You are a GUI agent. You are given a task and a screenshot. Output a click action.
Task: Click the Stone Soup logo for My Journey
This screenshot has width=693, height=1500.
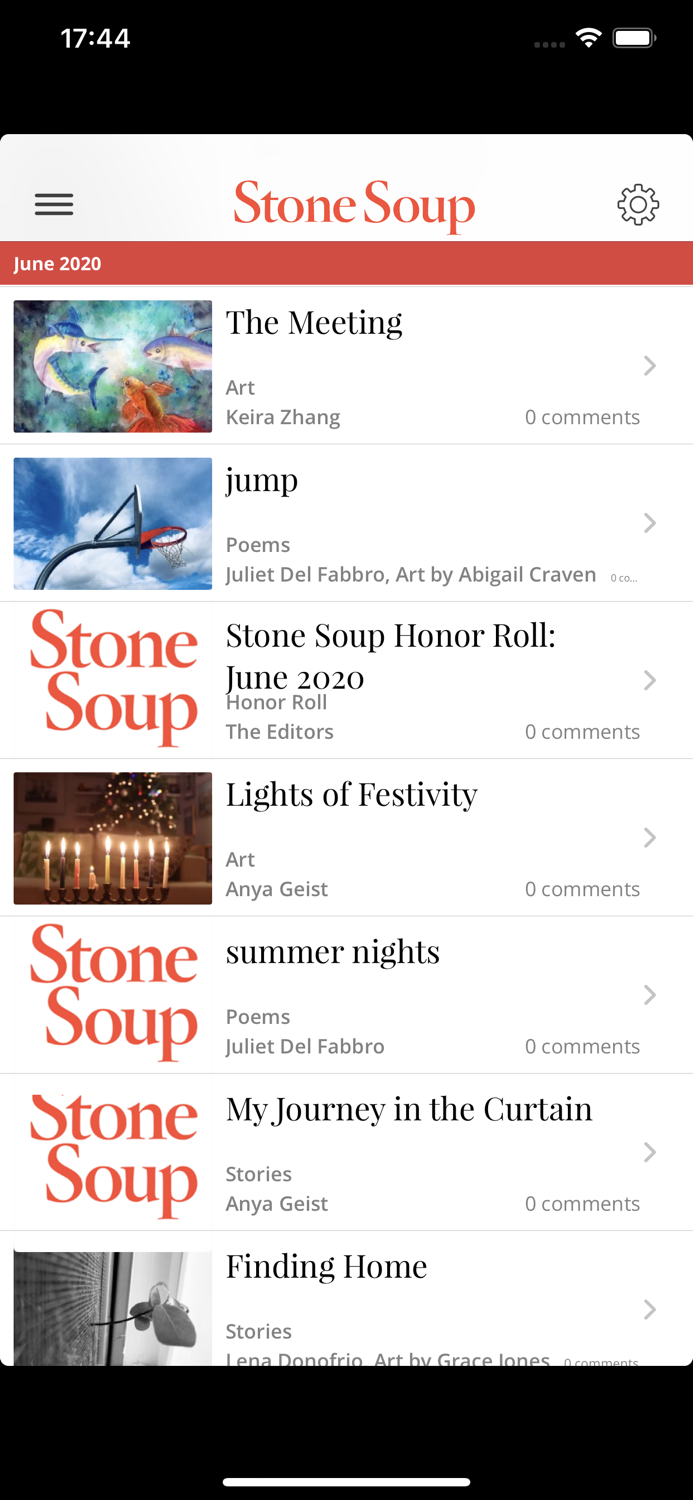click(x=112, y=1152)
